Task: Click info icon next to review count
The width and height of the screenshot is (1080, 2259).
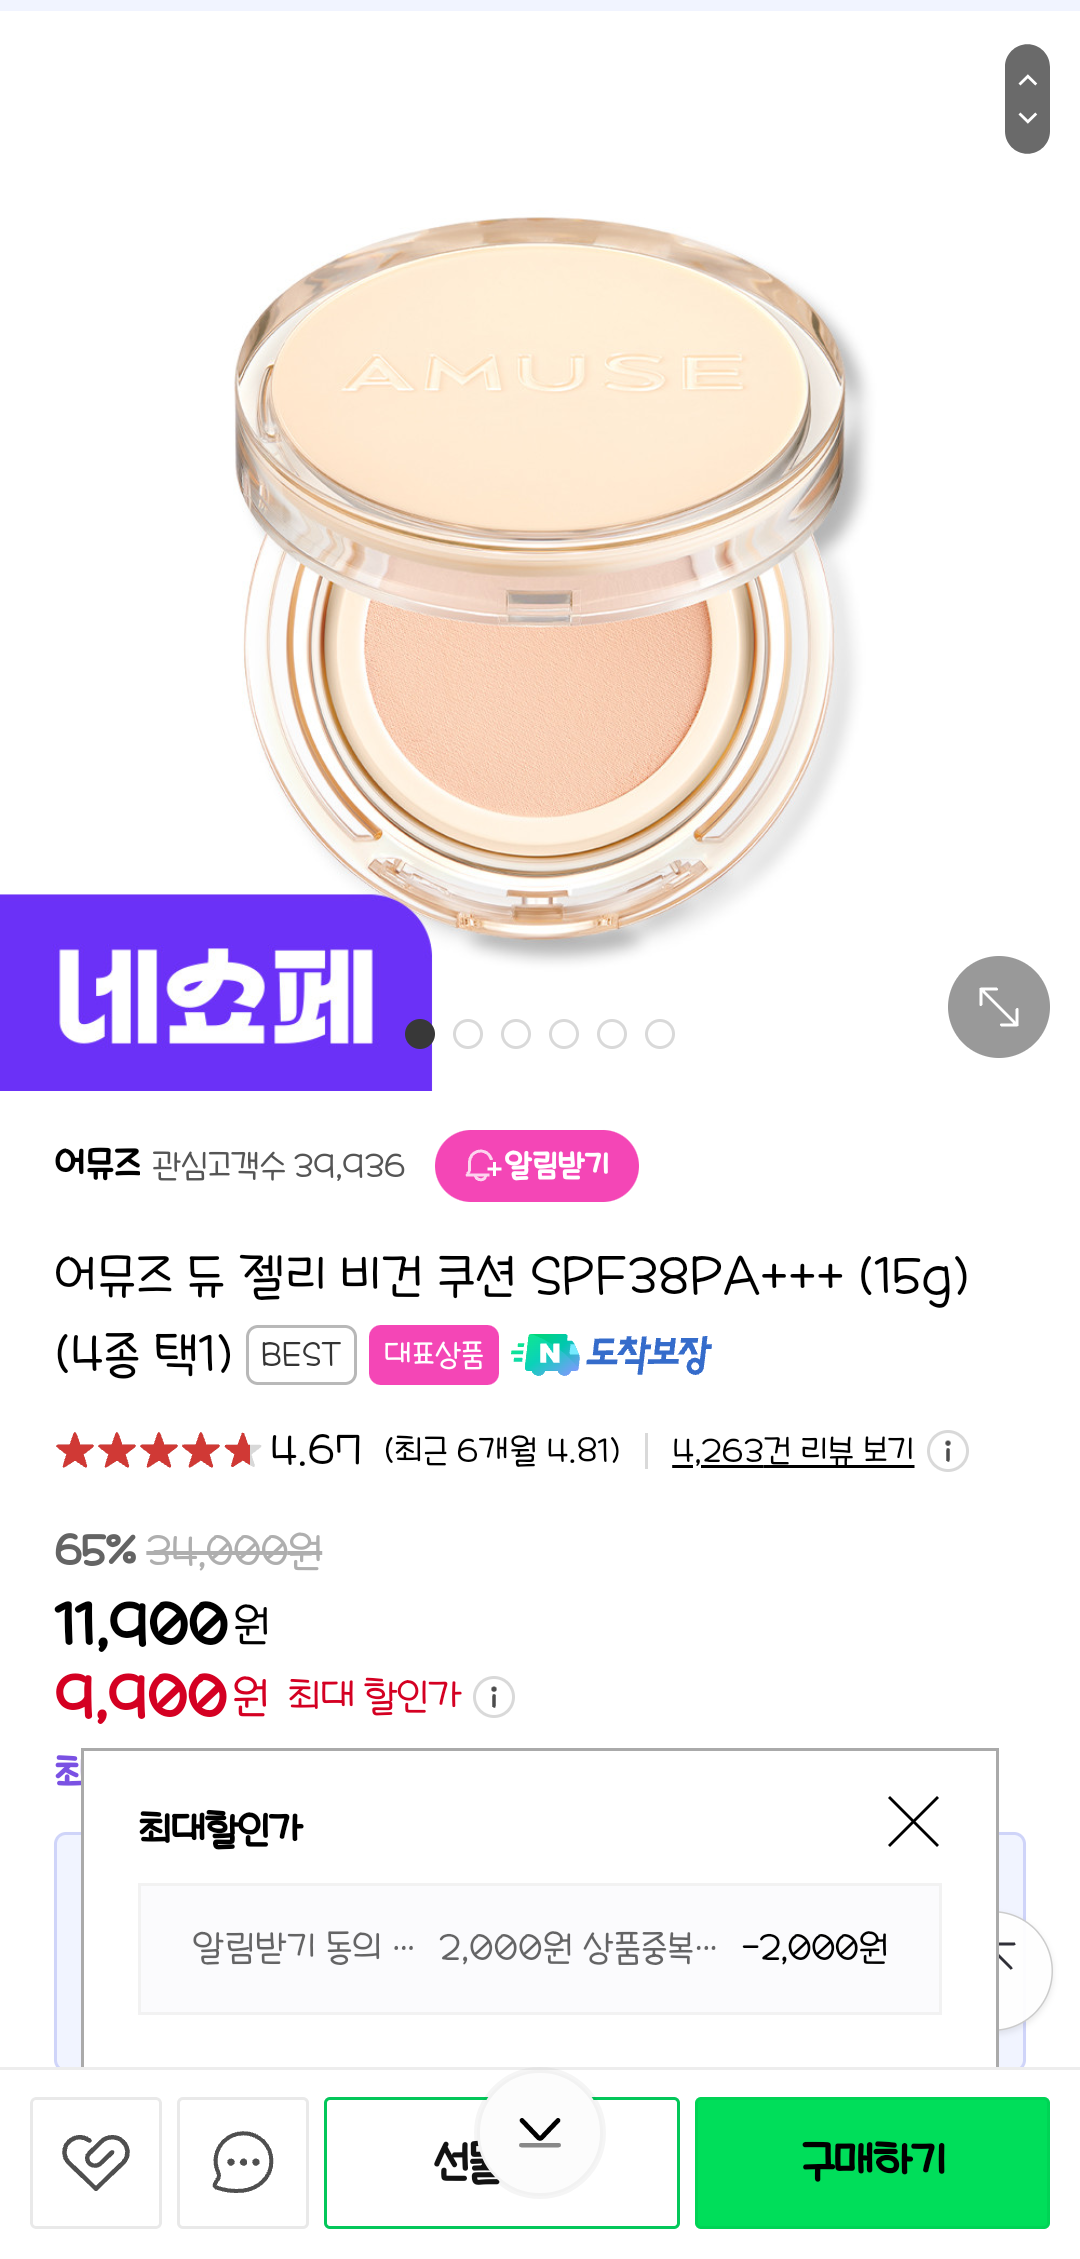Action: click(947, 1451)
